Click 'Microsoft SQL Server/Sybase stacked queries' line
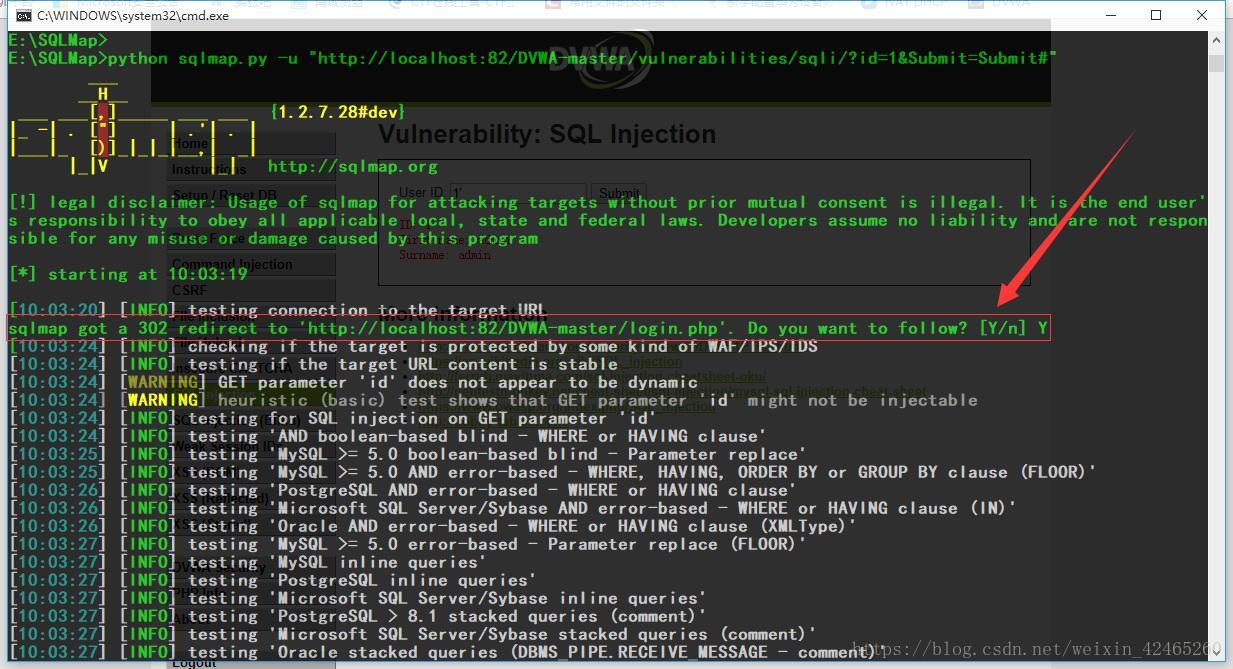Image resolution: width=1233 pixels, height=669 pixels. point(413,634)
